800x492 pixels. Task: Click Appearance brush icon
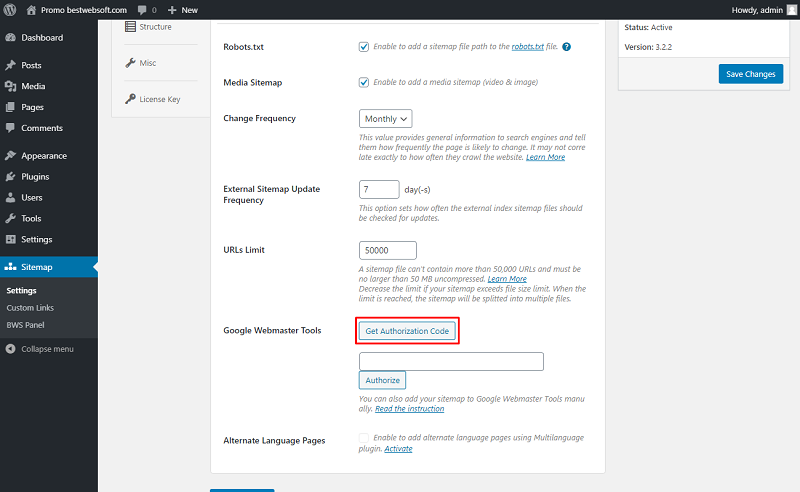tap(10, 155)
